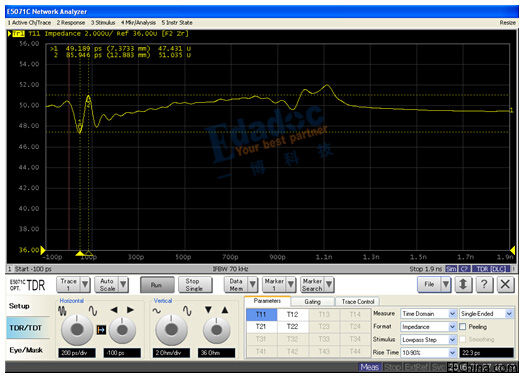Open help with the question mark icon
This screenshot has height=381, width=524.
click(484, 284)
